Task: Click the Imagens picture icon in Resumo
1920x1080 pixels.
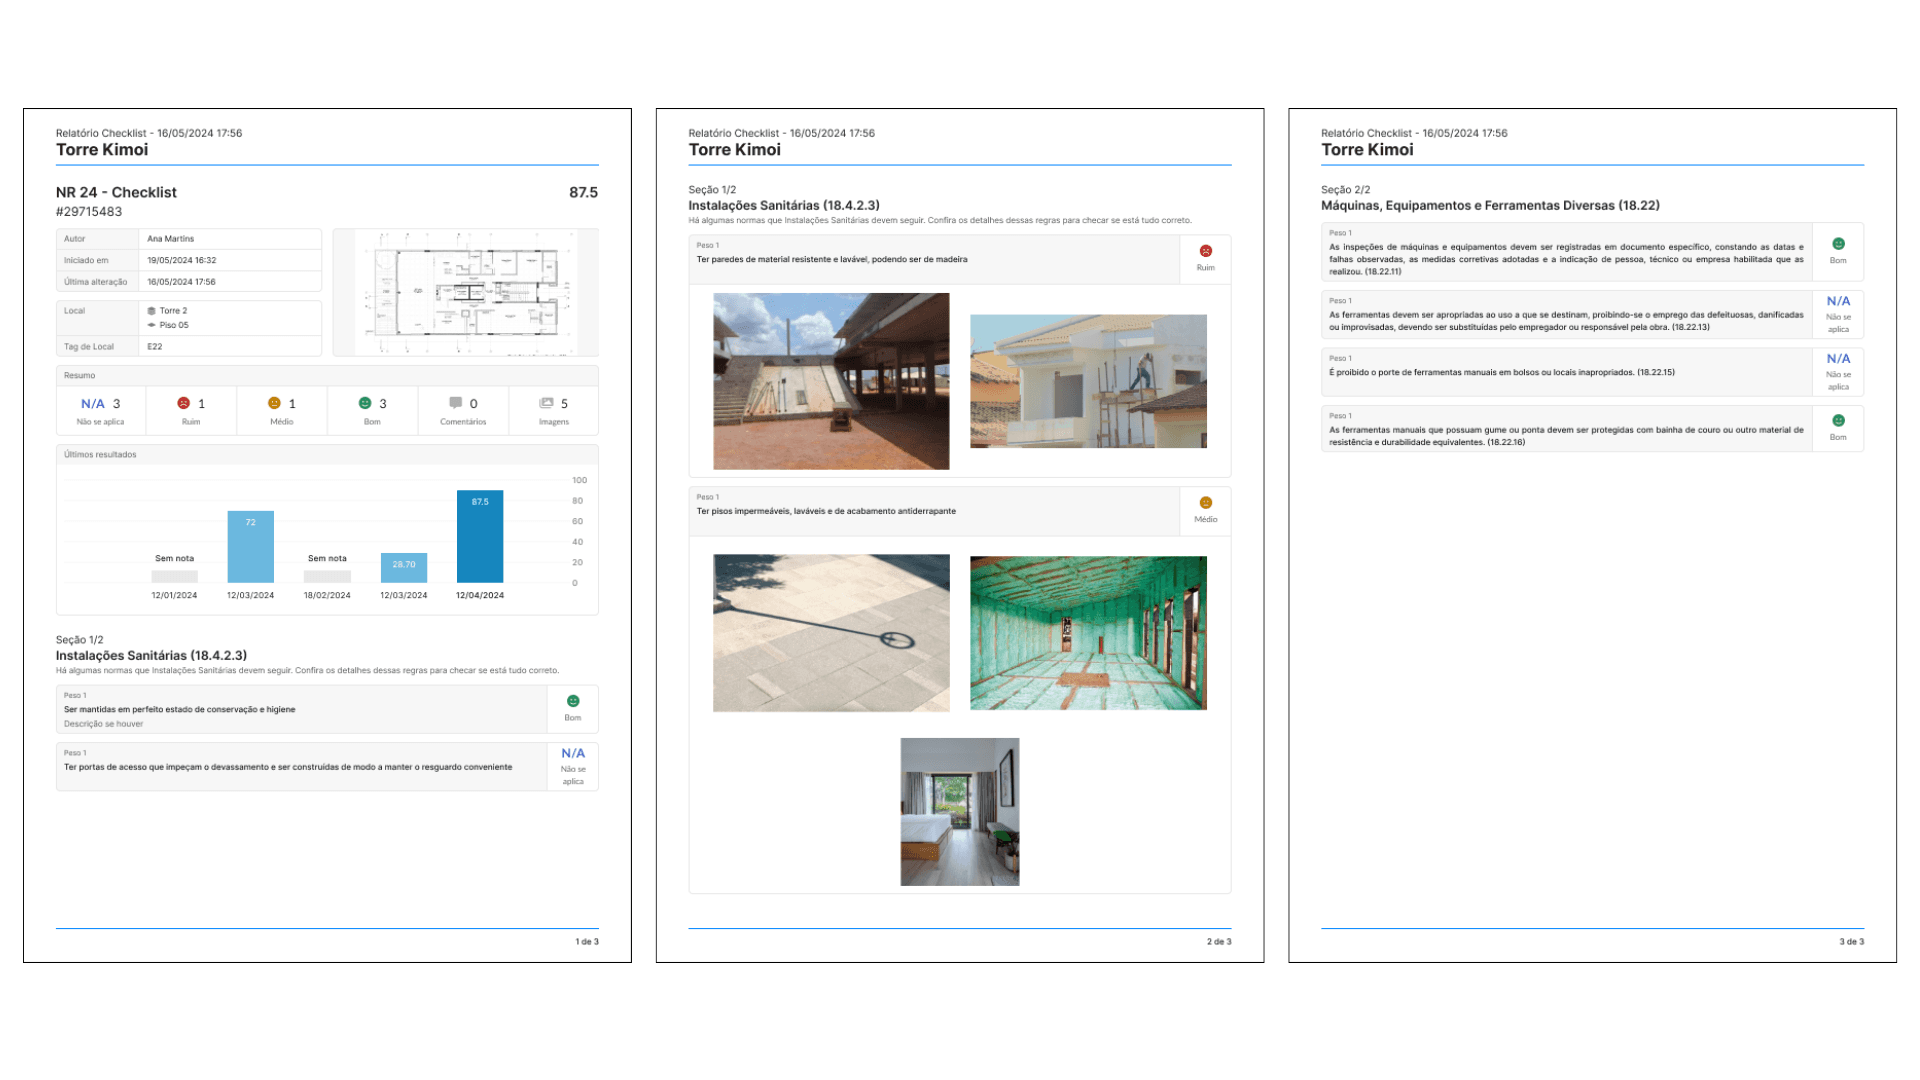Action: [x=546, y=403]
